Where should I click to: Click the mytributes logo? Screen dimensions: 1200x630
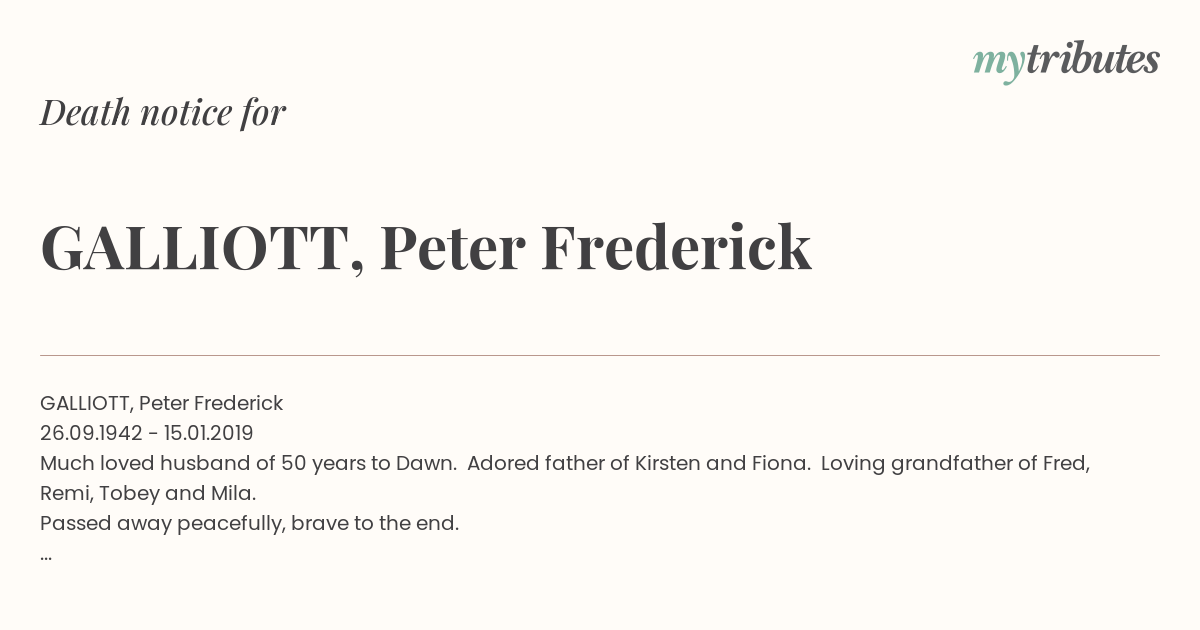pos(1066,62)
